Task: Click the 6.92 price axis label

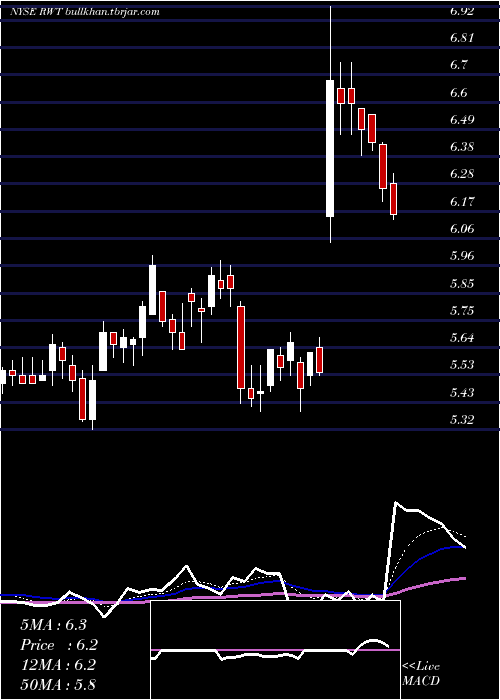Action: point(462,11)
